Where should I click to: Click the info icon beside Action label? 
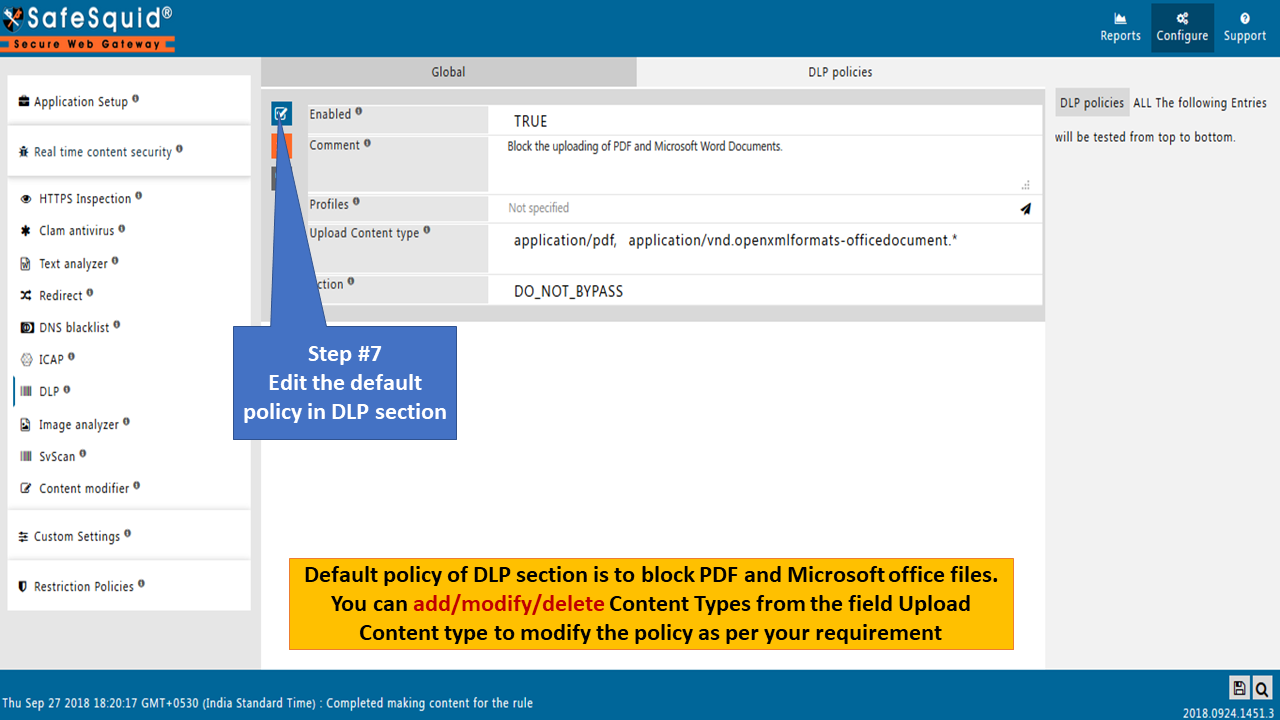351,282
